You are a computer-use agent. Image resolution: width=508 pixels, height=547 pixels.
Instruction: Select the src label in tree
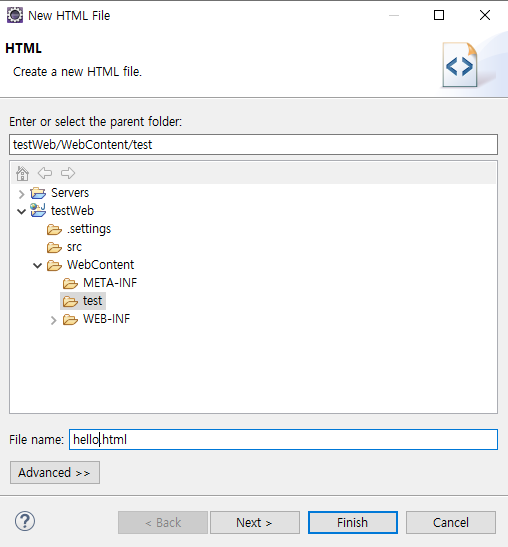(x=74, y=247)
